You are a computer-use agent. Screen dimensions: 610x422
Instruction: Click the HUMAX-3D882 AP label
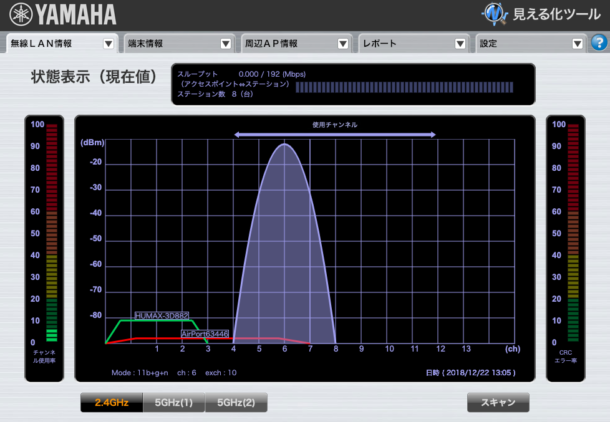pos(162,315)
